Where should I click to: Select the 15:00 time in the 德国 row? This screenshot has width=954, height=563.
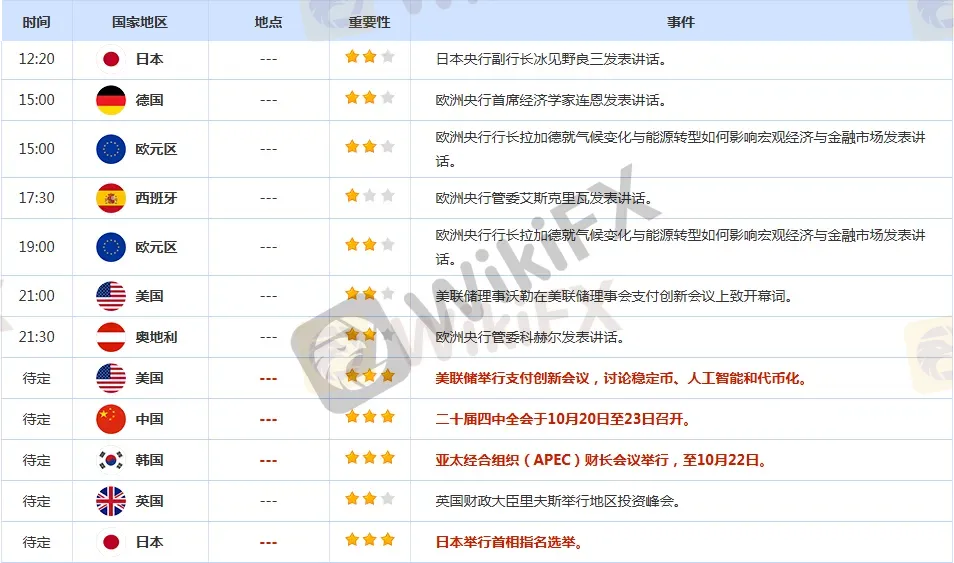37,100
